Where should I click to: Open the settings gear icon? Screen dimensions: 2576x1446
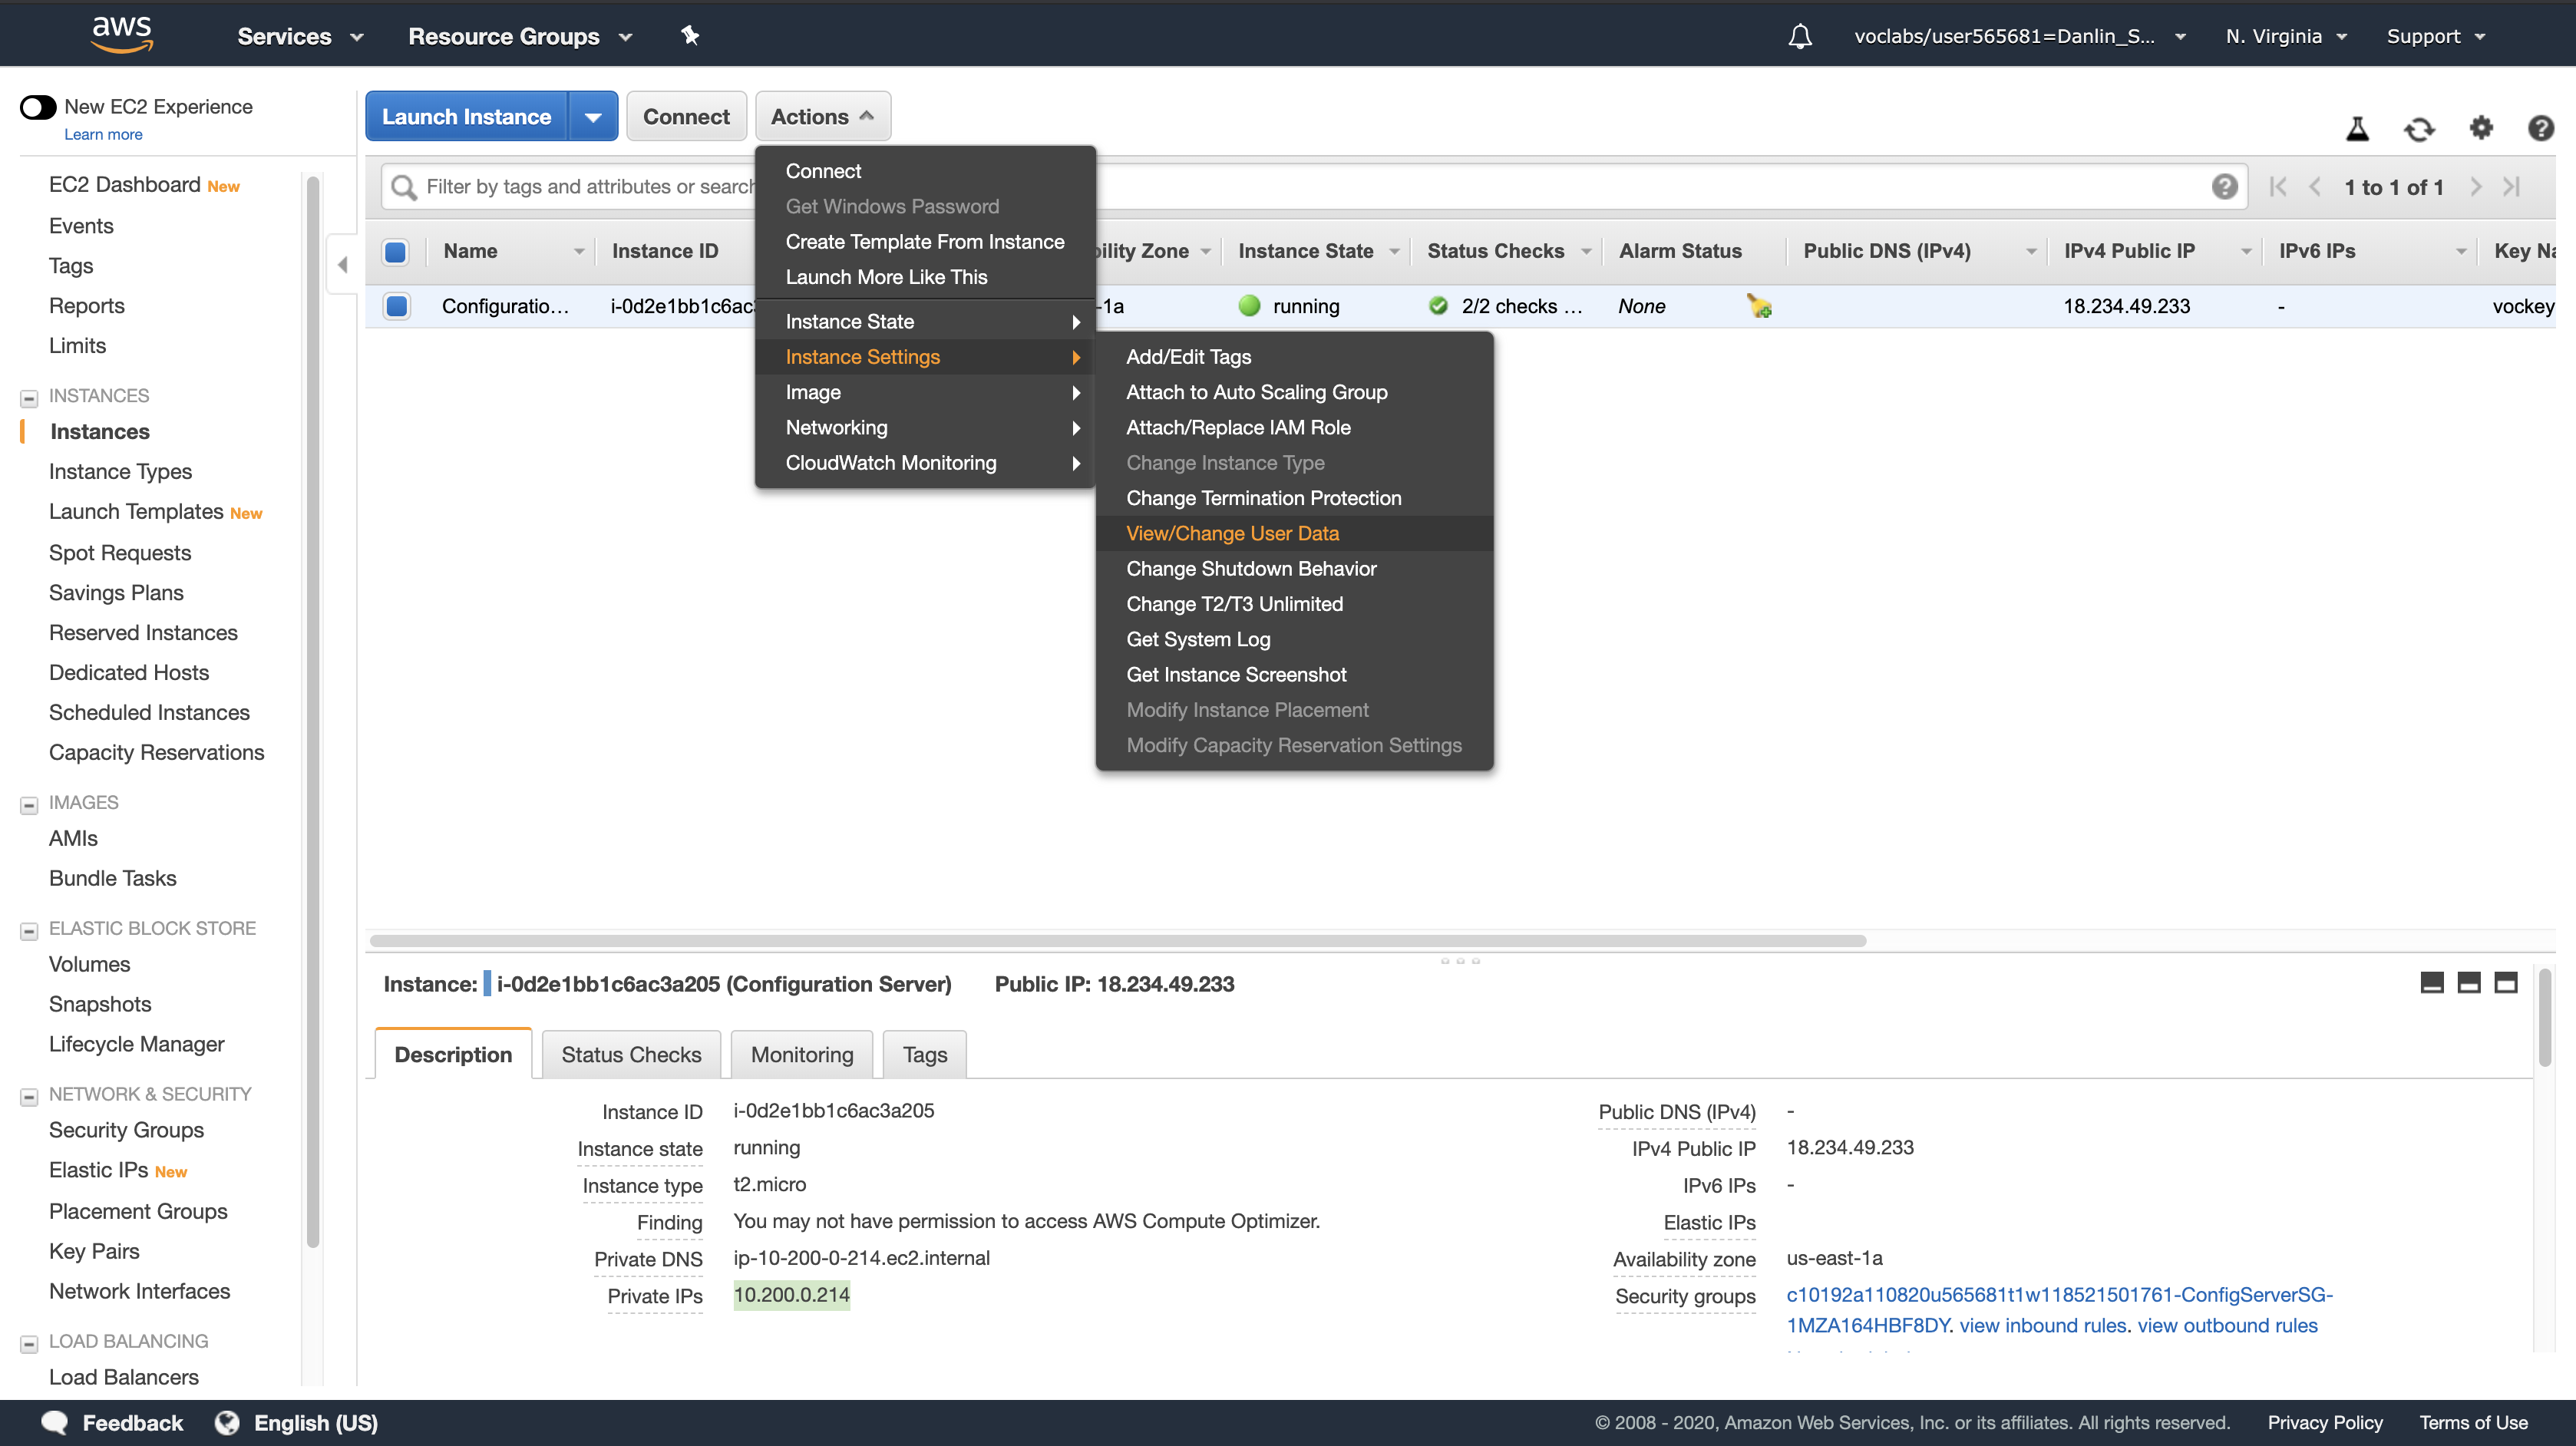pyautogui.click(x=2481, y=128)
